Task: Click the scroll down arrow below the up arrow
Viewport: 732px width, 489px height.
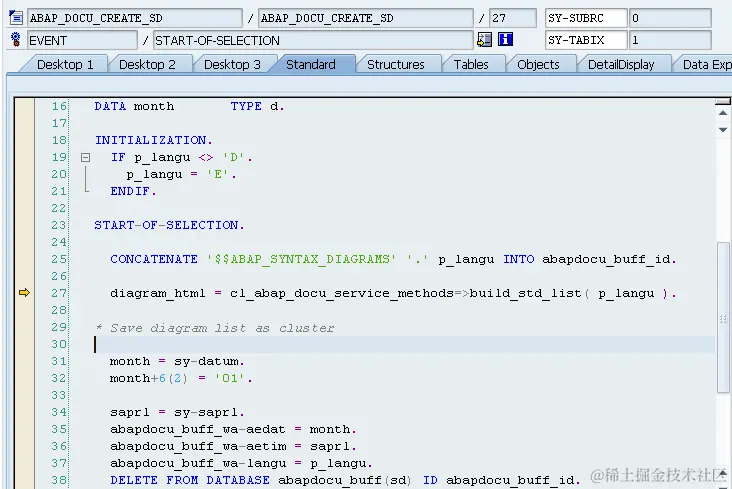Action: point(723,130)
